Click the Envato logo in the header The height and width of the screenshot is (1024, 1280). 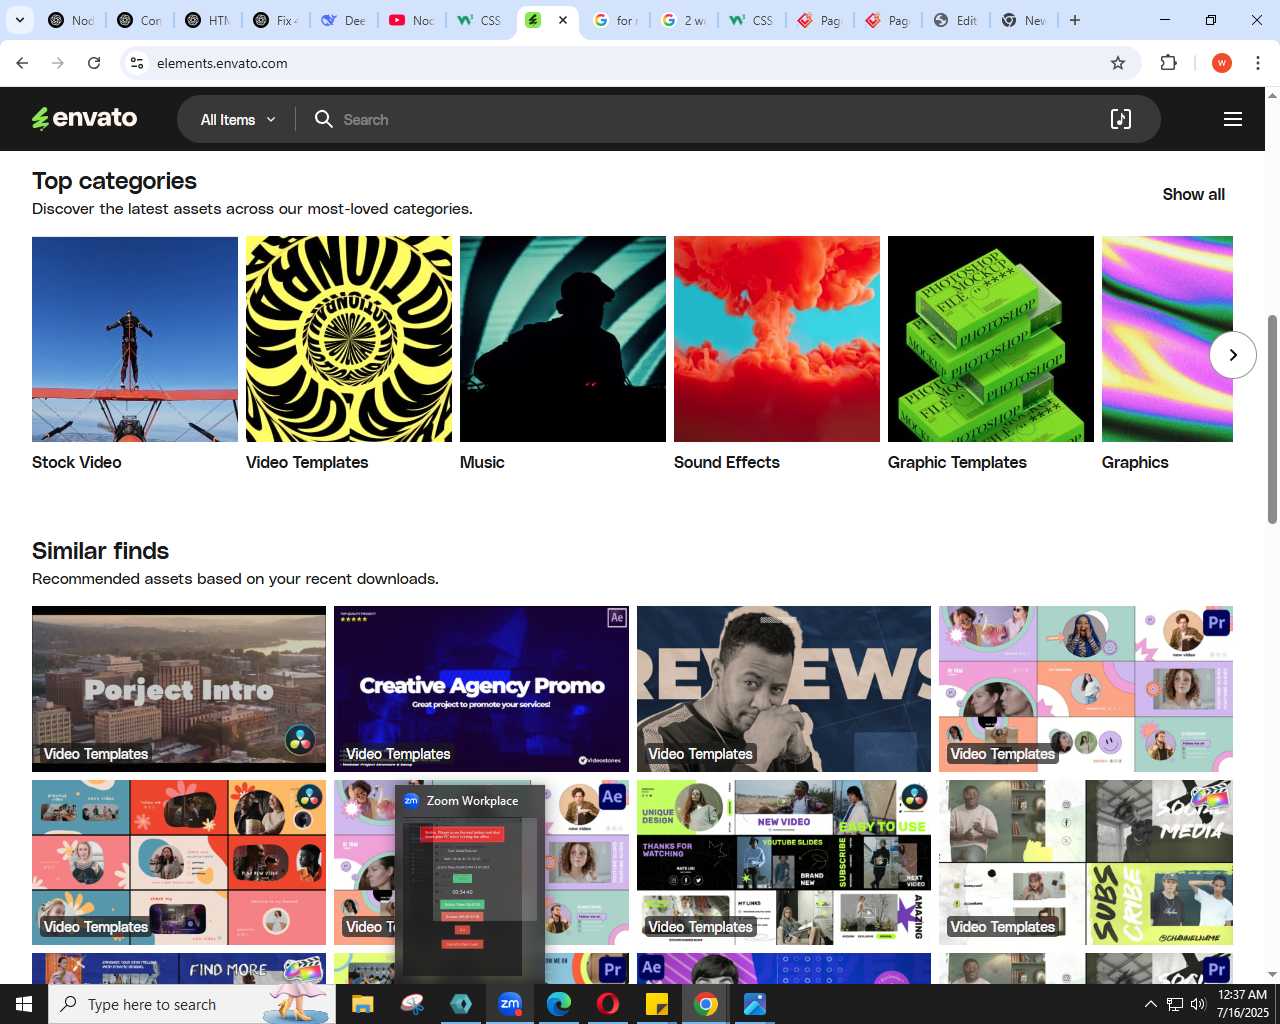click(85, 118)
